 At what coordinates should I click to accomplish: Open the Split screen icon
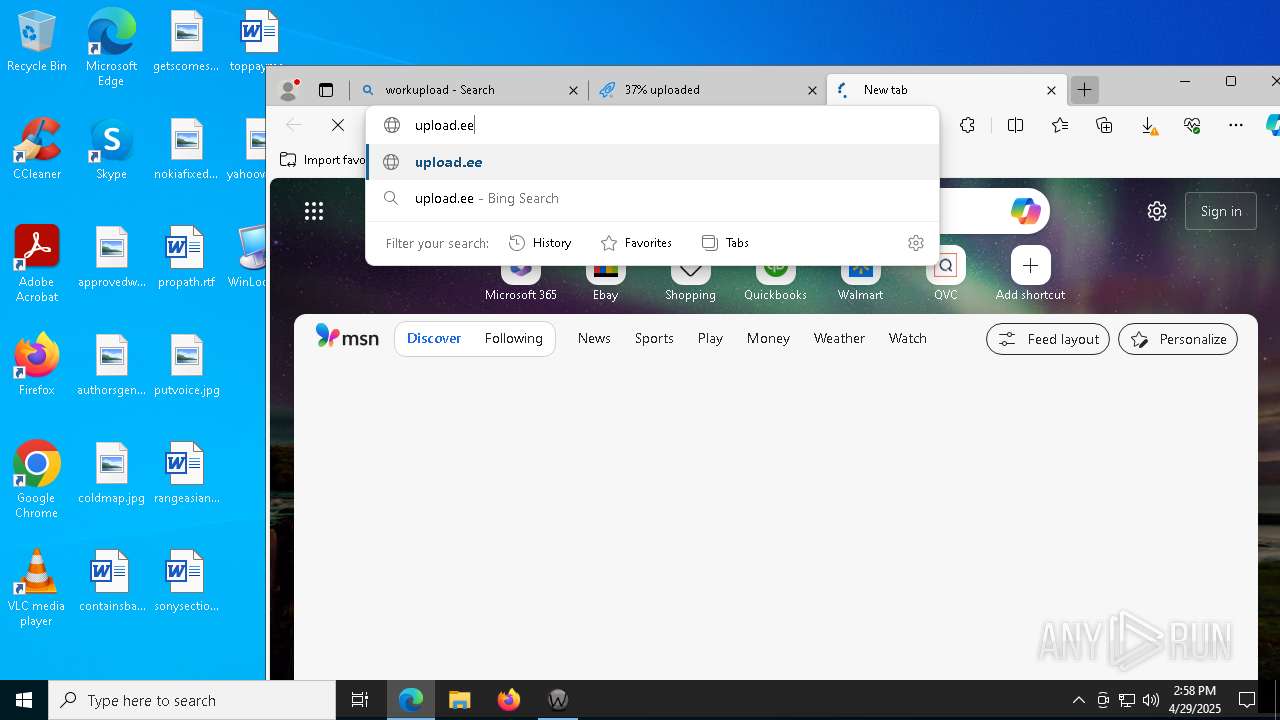(1015, 125)
